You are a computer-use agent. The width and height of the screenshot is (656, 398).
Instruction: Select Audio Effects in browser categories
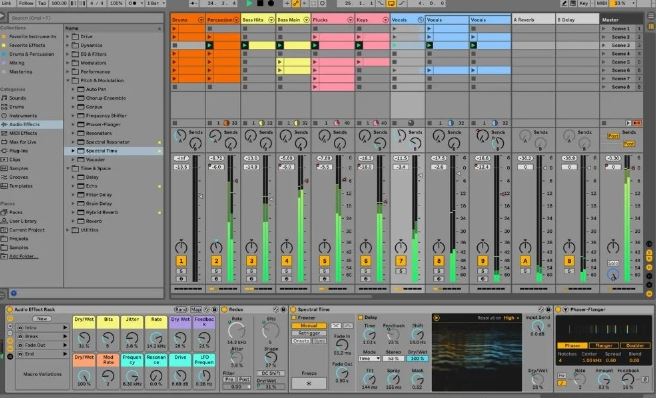pos(24,124)
